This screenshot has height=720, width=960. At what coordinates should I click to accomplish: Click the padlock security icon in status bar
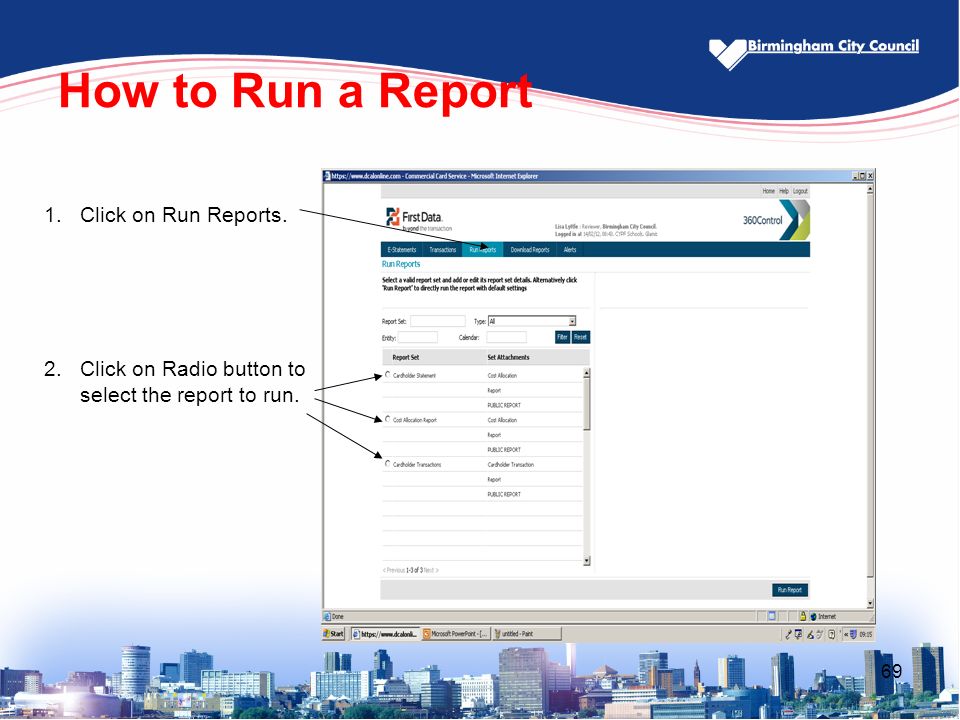click(x=802, y=617)
